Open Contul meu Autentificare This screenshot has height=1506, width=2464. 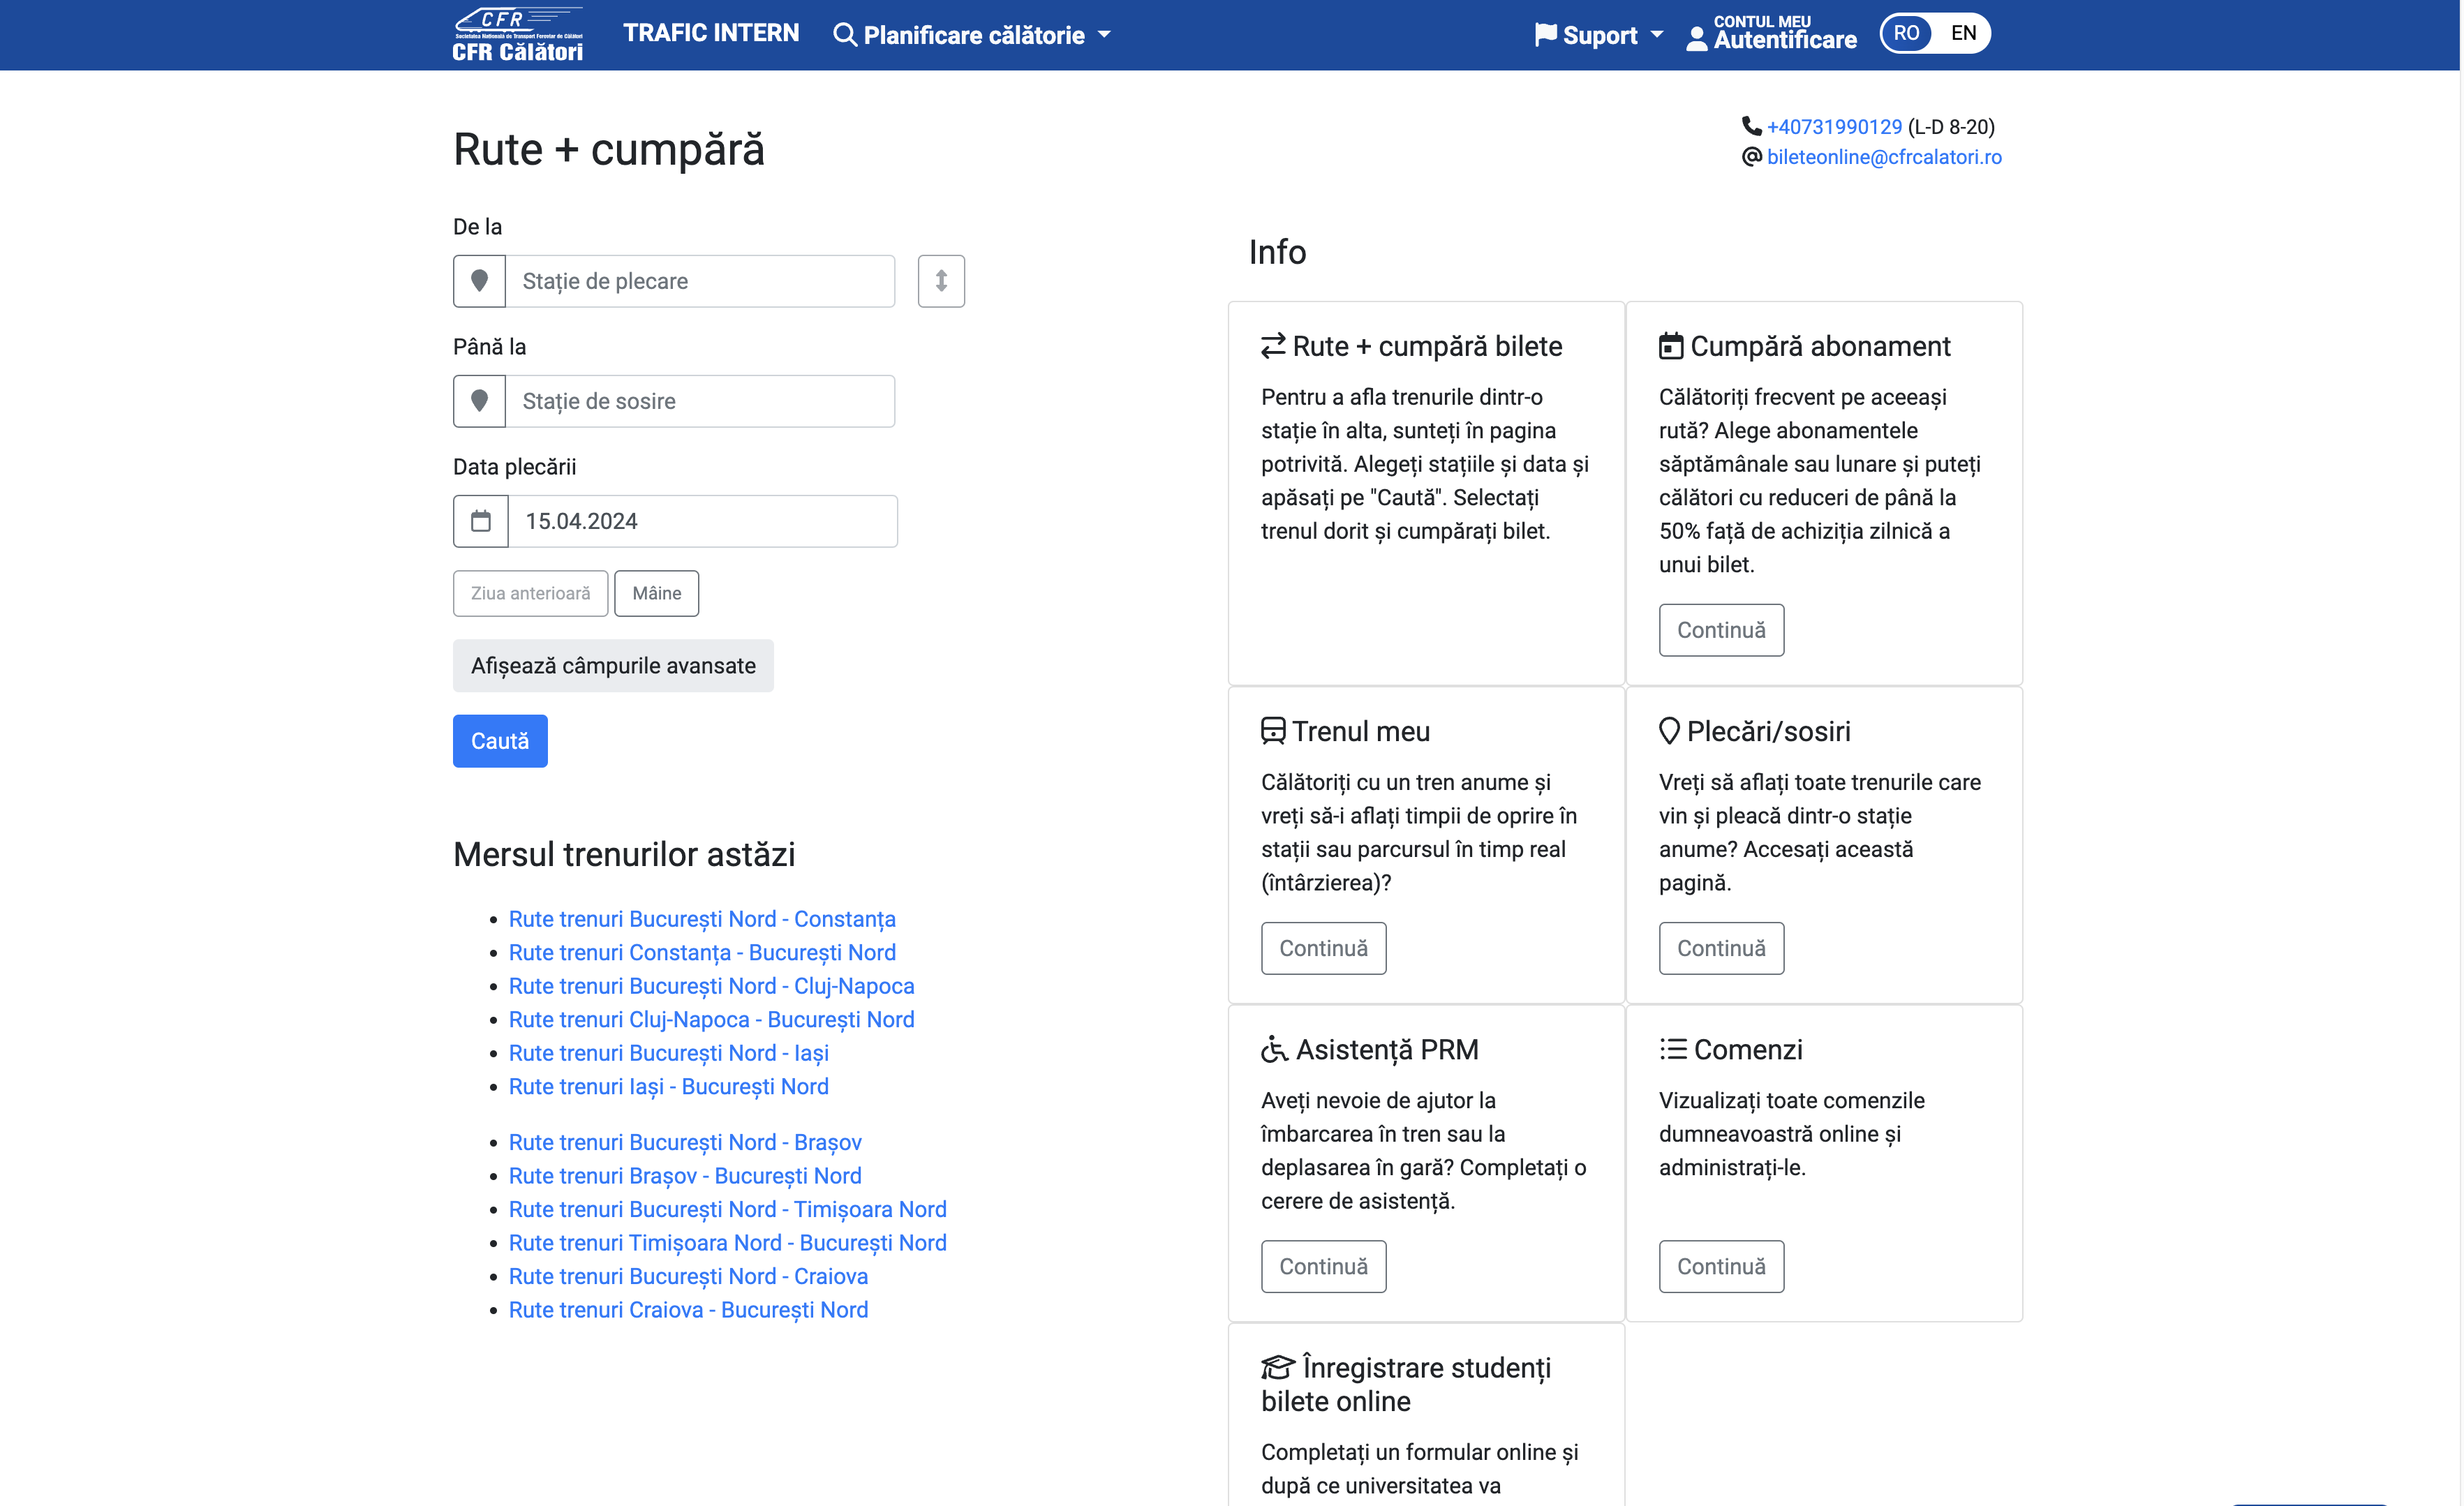tap(1771, 33)
